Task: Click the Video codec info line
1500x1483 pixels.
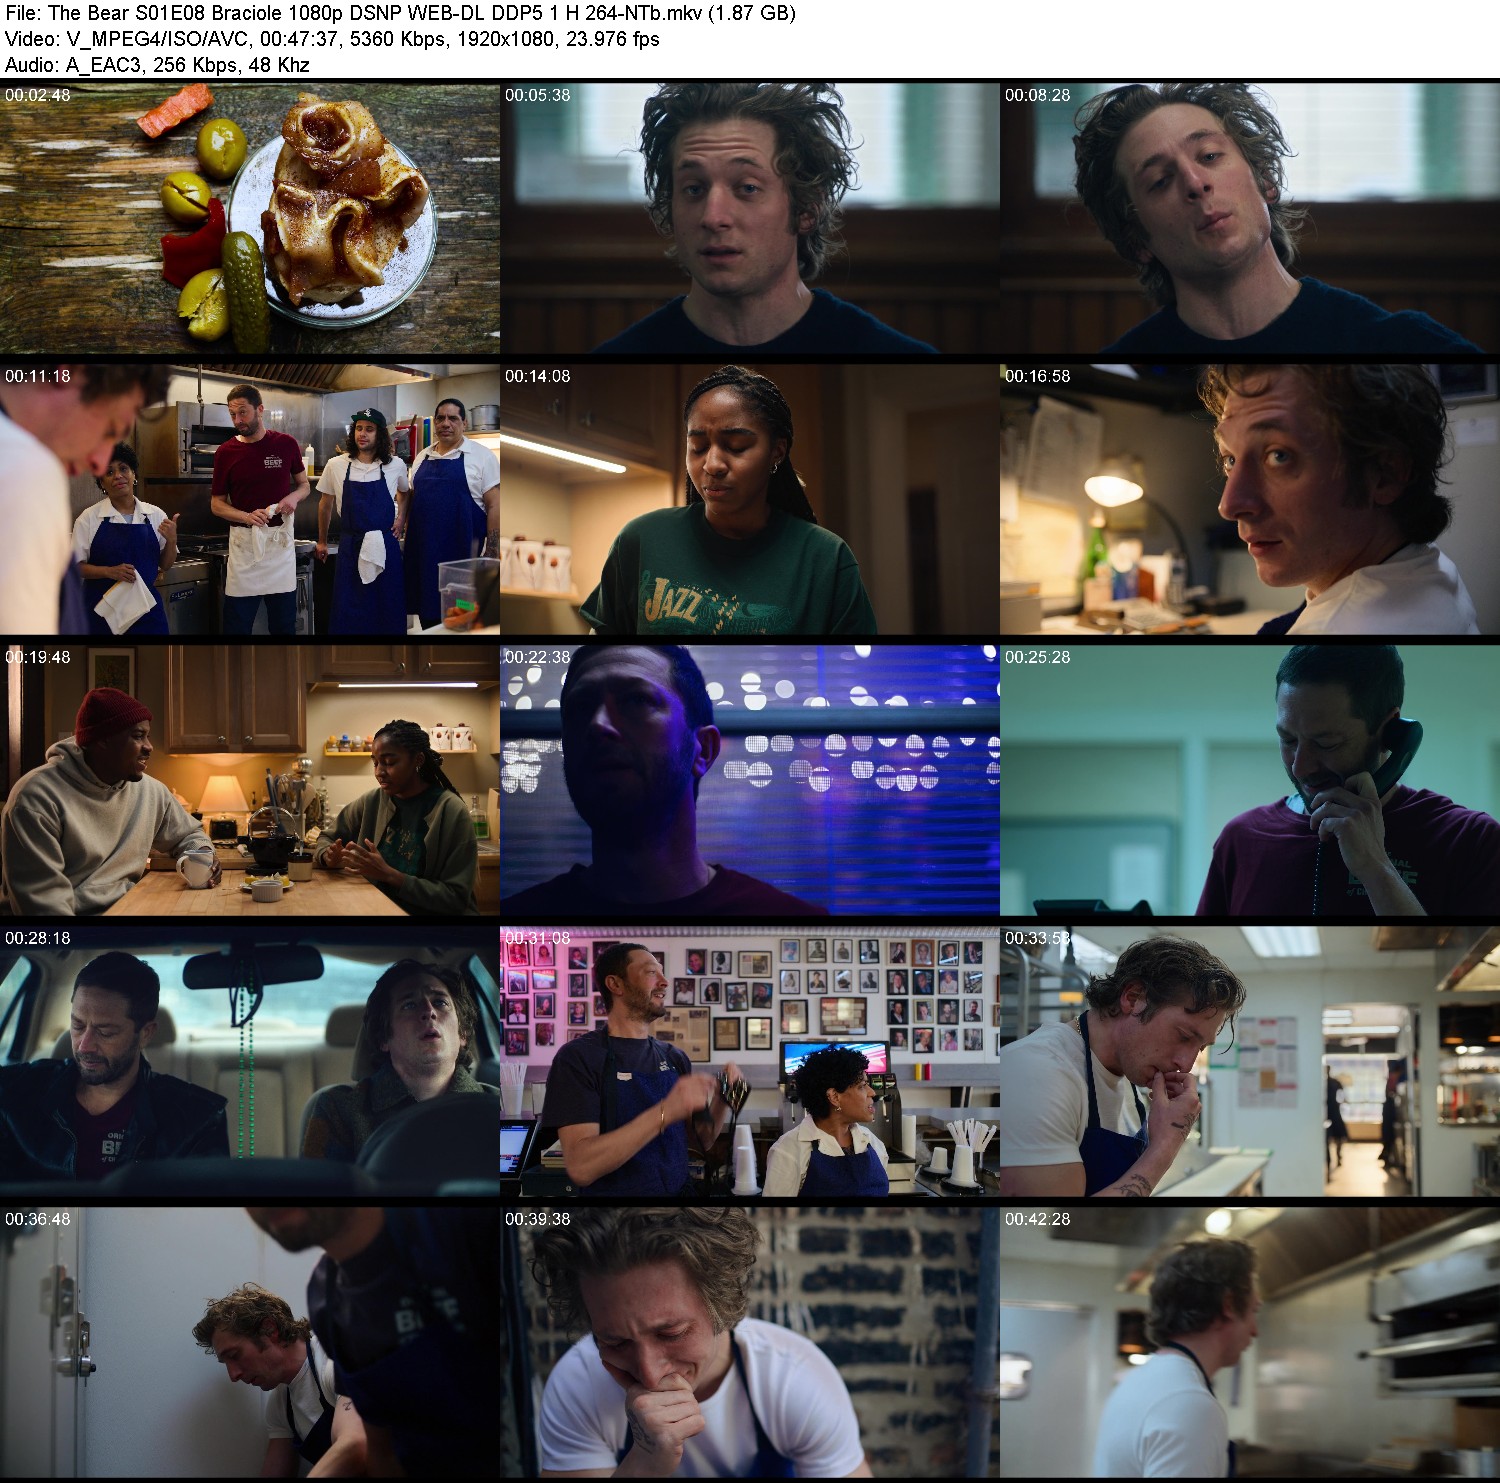Action: pos(332,39)
